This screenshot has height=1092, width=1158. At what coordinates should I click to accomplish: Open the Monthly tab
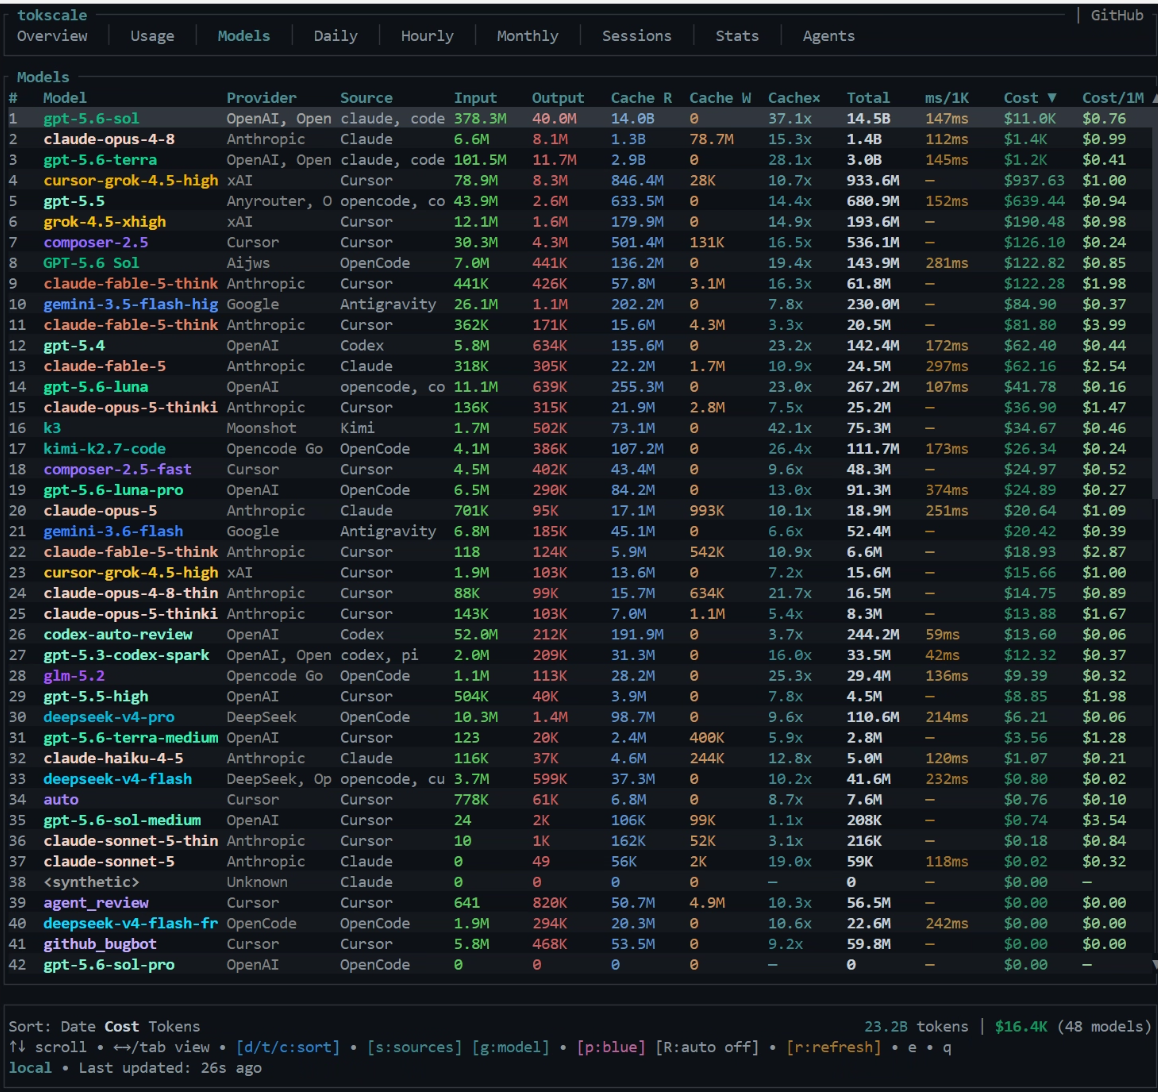(x=527, y=36)
